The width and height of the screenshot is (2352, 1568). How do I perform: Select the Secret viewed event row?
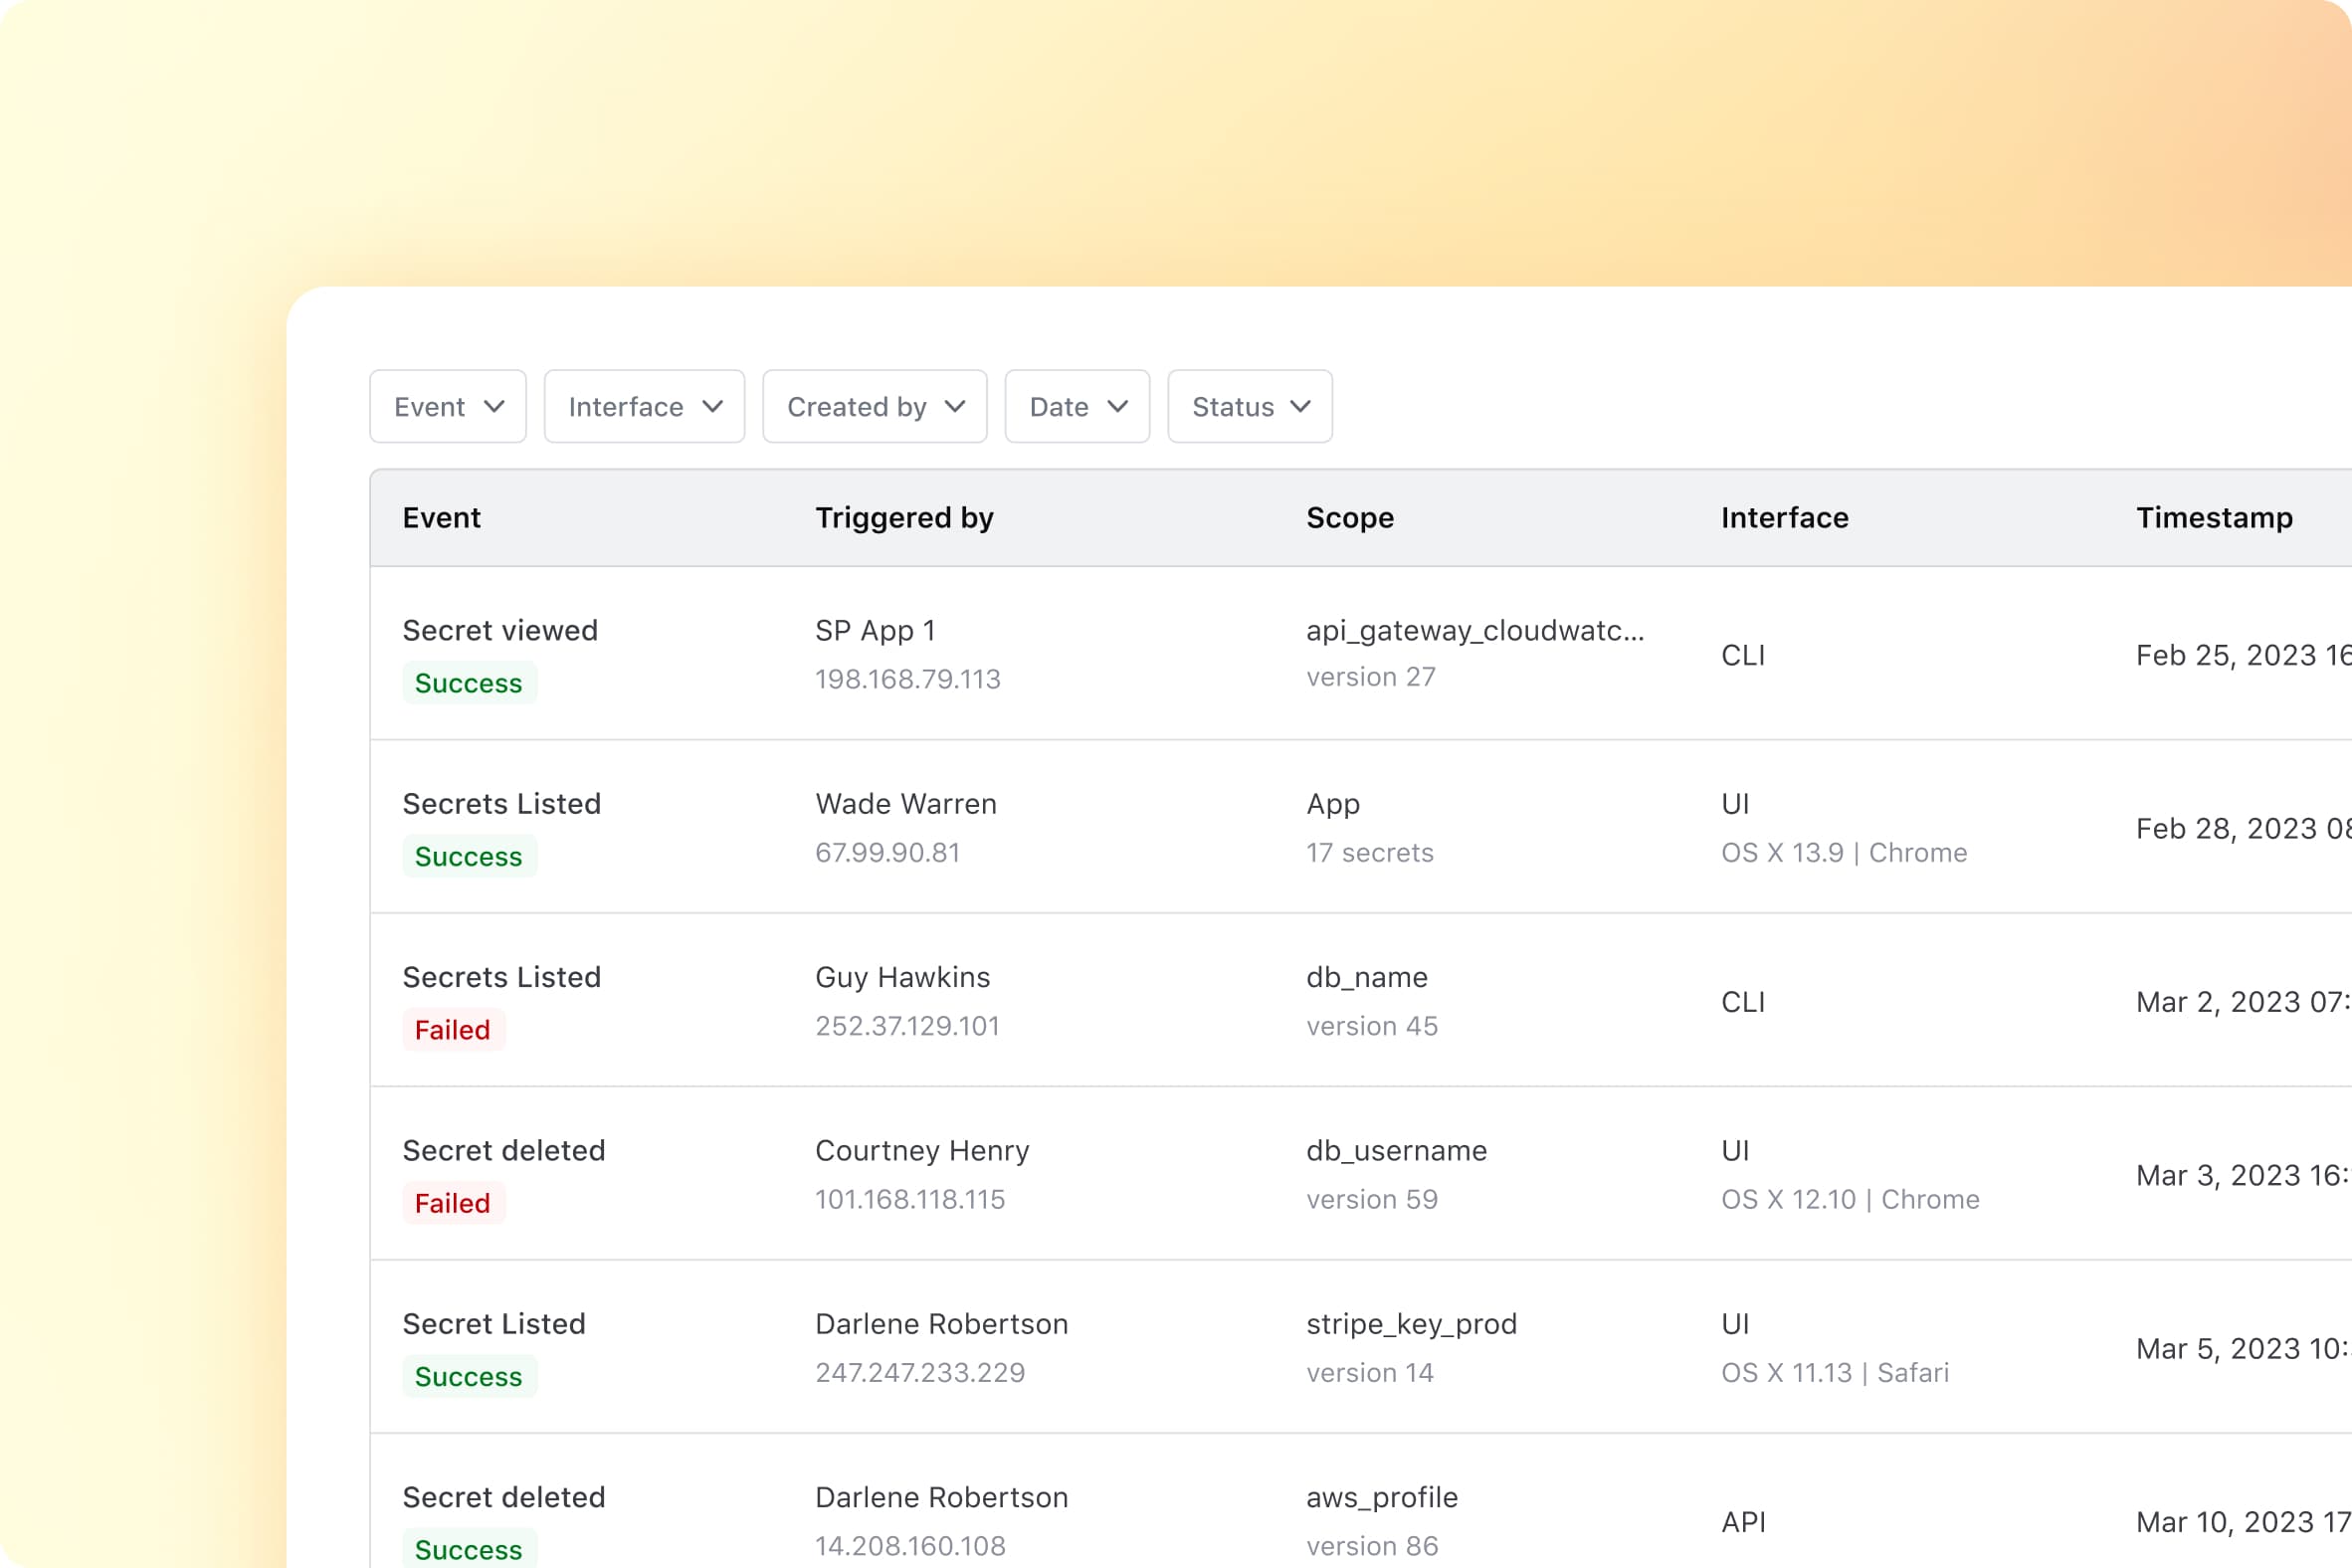(499, 631)
